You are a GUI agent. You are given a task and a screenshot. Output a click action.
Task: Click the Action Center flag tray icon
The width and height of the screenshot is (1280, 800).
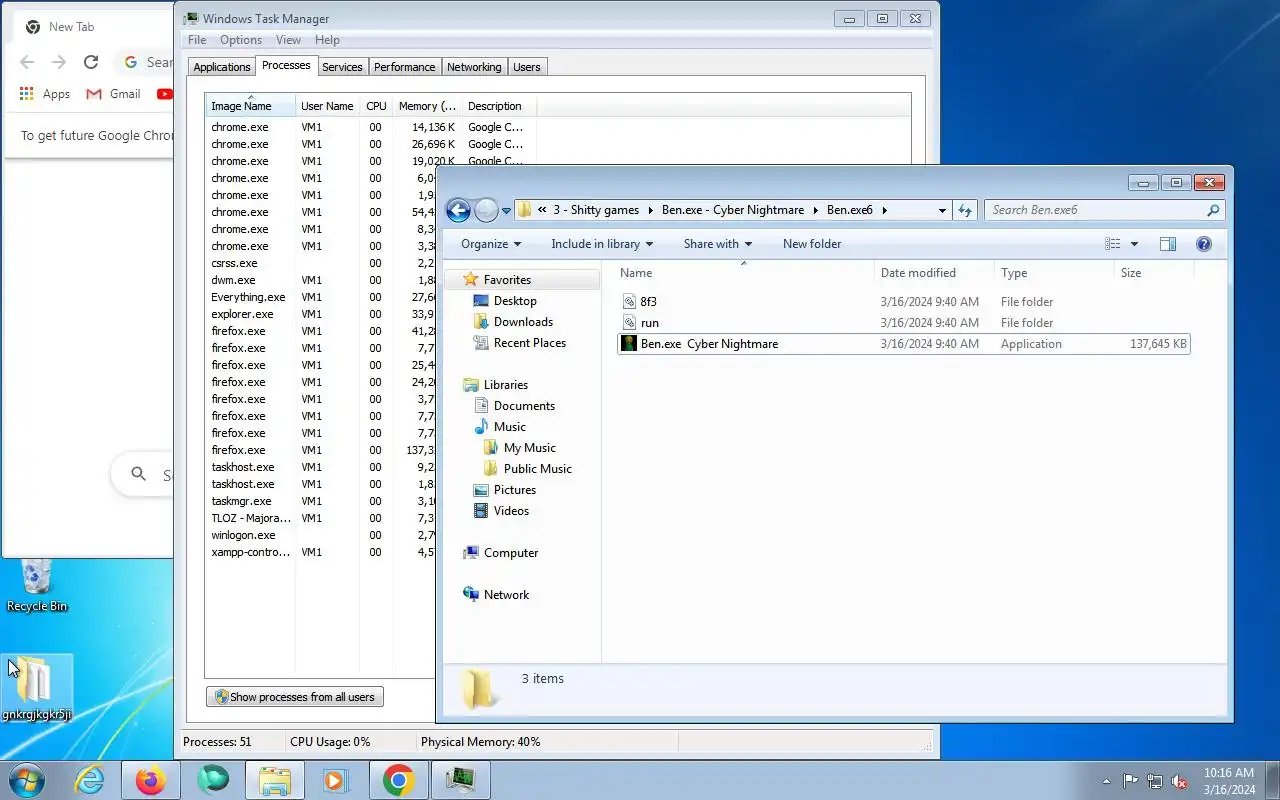(x=1130, y=781)
